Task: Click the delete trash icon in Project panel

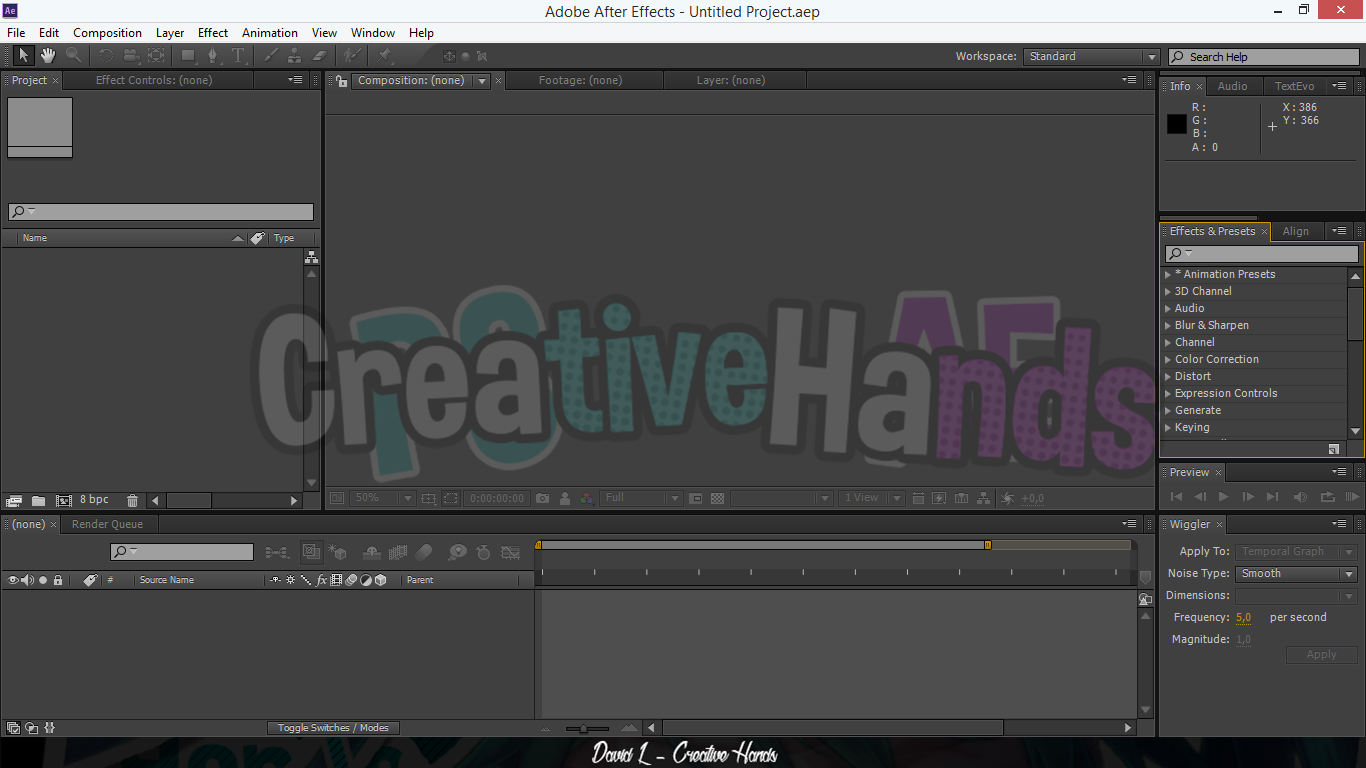Action: point(132,500)
